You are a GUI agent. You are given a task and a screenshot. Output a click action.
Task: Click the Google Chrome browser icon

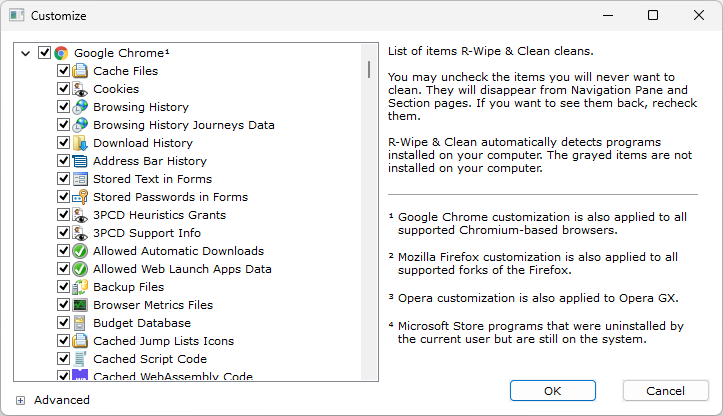61,53
